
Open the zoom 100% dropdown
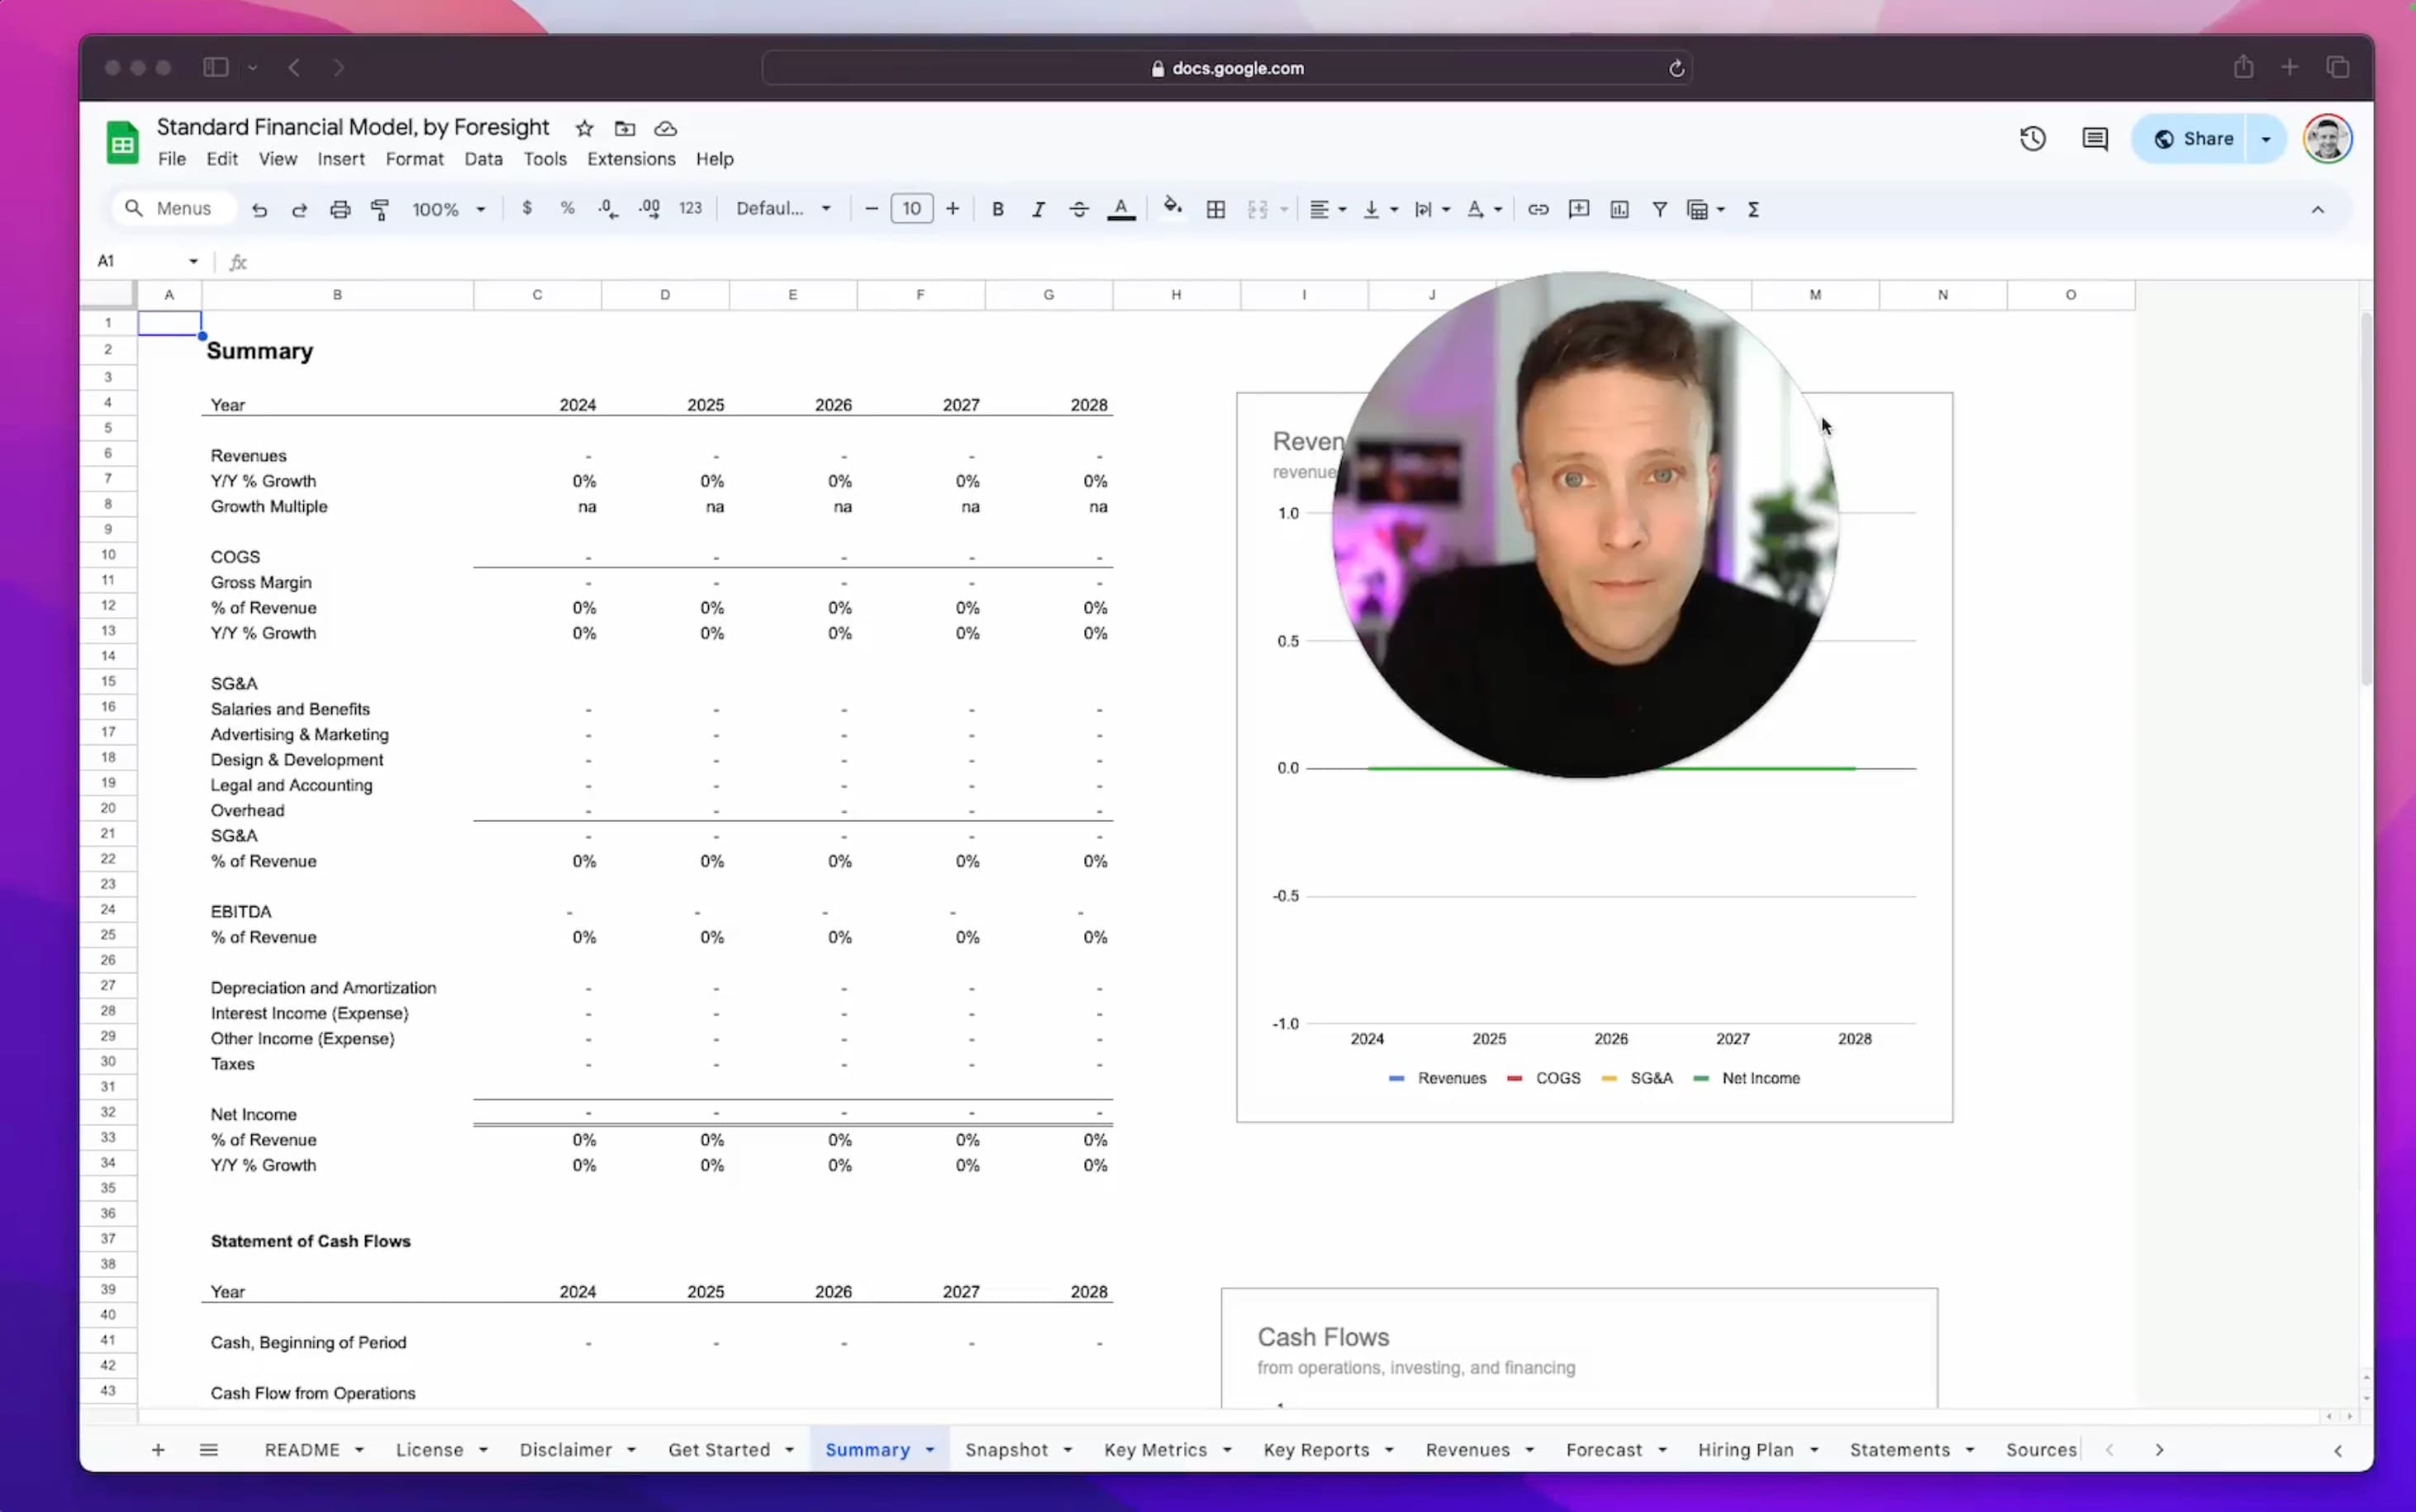(448, 209)
